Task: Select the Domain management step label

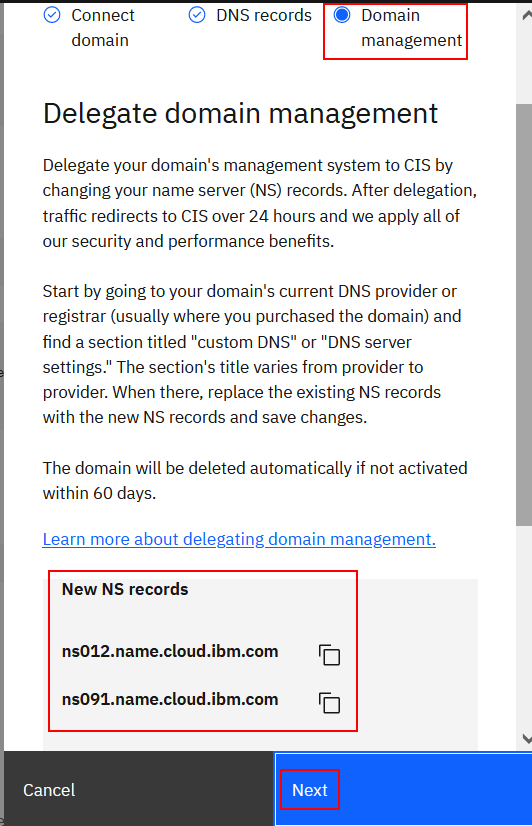Action: click(x=411, y=28)
